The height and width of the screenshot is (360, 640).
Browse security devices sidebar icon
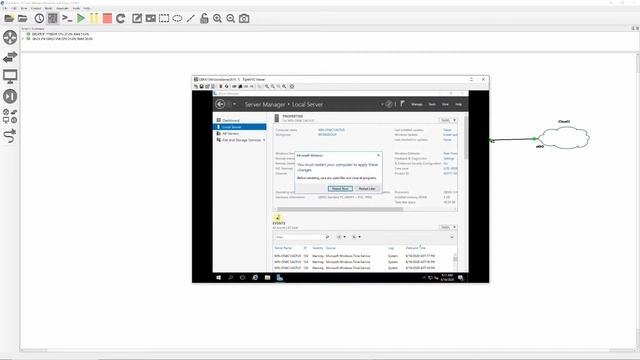tap(10, 96)
